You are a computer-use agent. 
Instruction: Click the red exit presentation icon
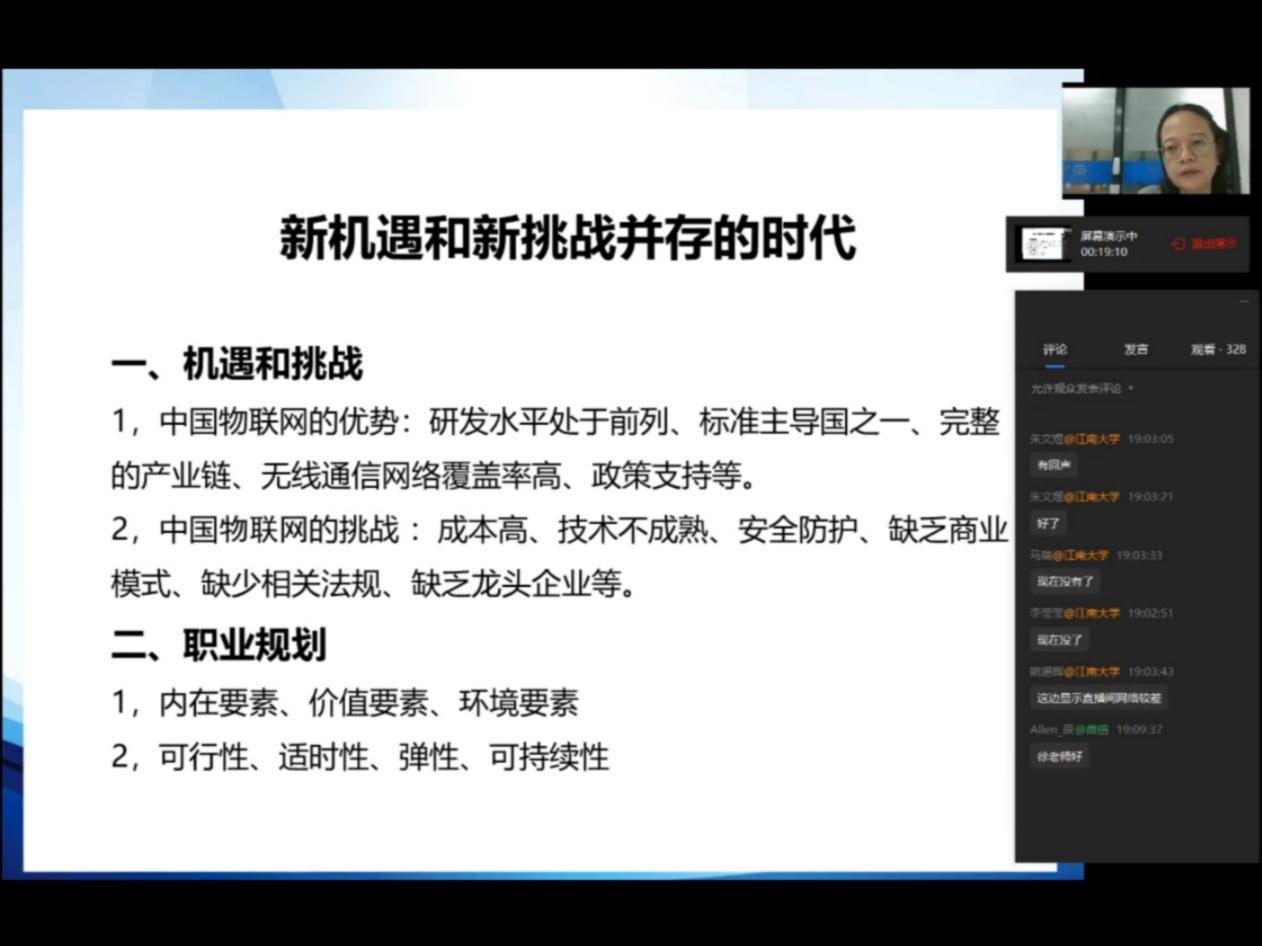pos(1179,244)
